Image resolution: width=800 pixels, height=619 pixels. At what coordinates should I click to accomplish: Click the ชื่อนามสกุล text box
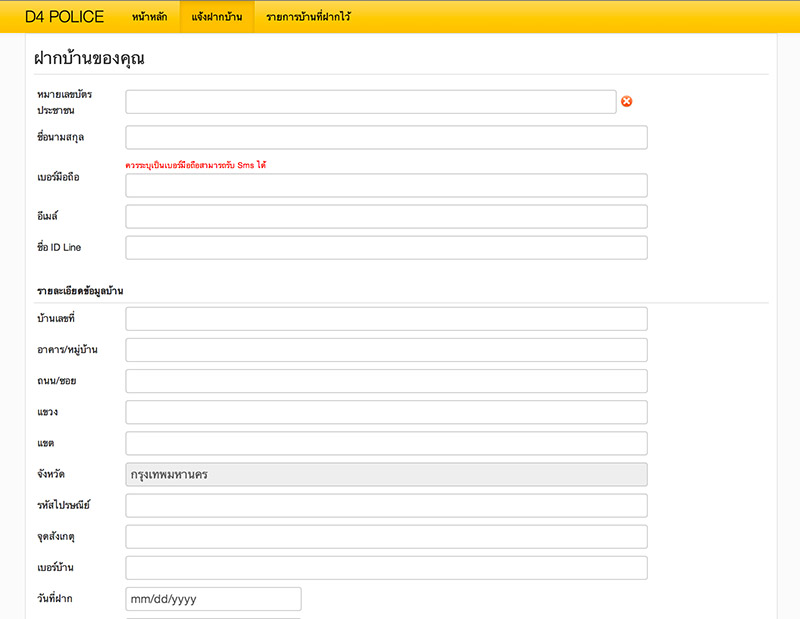click(x=386, y=137)
